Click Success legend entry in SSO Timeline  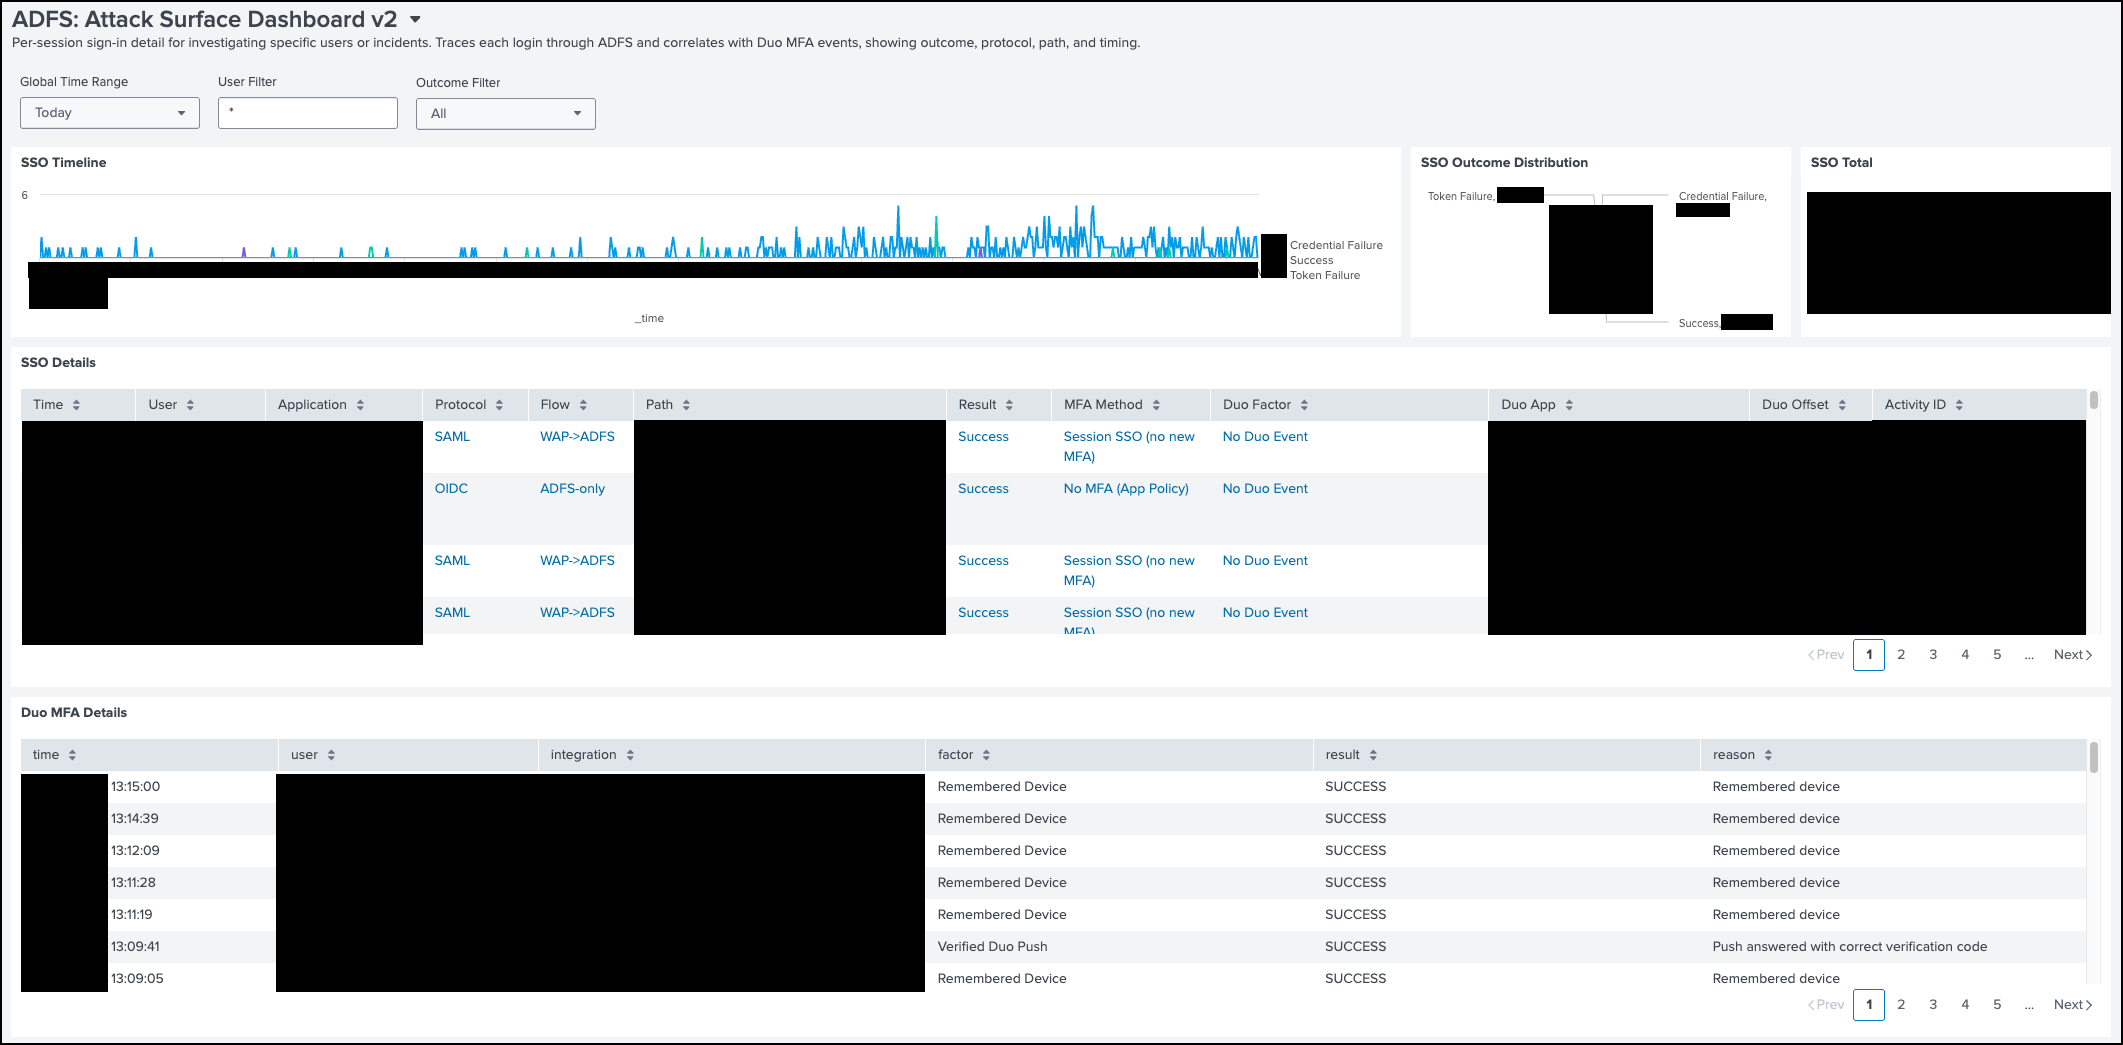pyautogui.click(x=1311, y=260)
